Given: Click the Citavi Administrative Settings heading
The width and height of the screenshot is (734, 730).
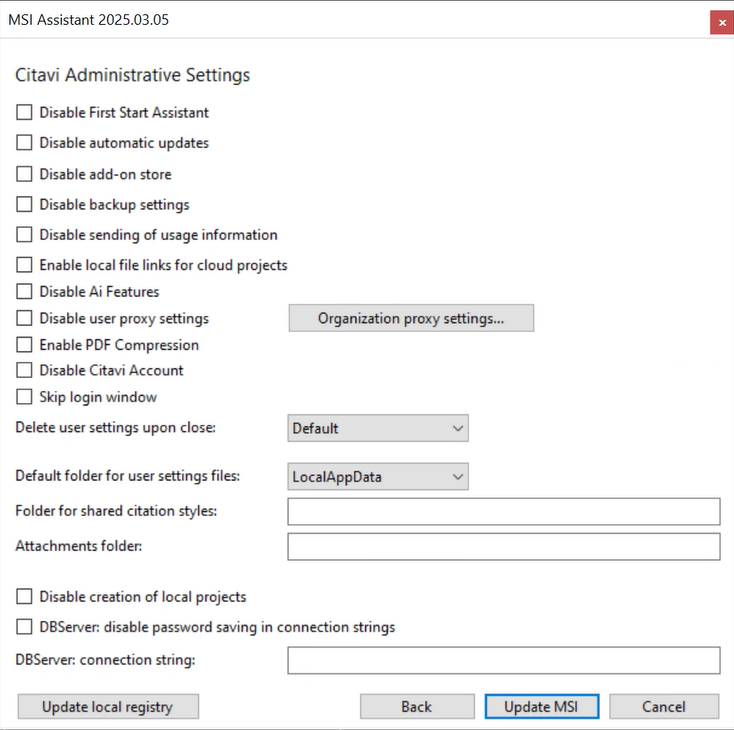Looking at the screenshot, I should 132,75.
